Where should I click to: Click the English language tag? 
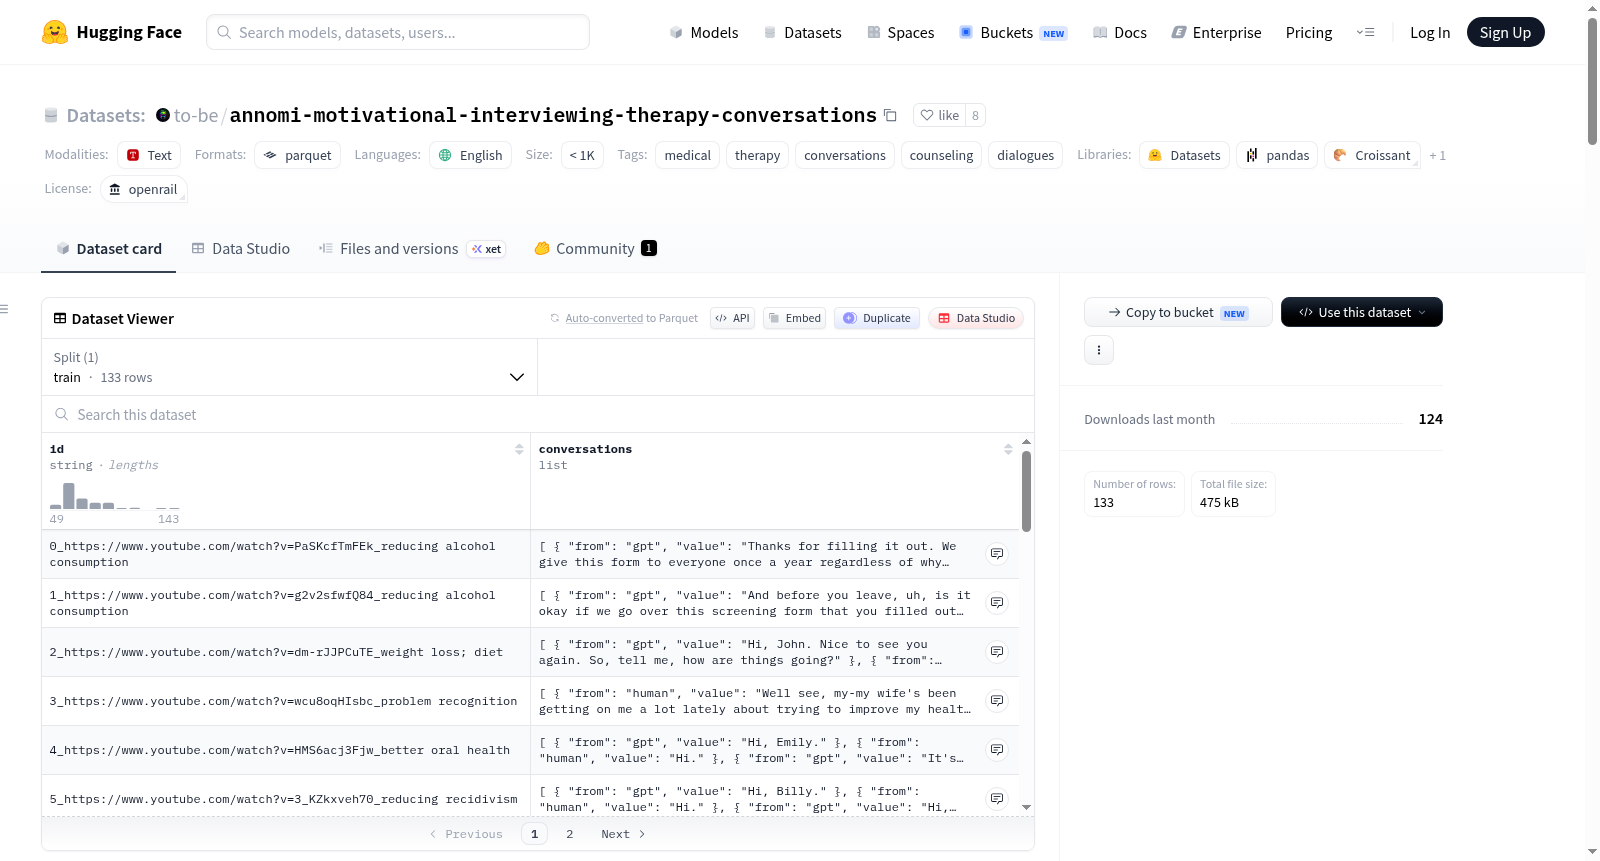(471, 155)
